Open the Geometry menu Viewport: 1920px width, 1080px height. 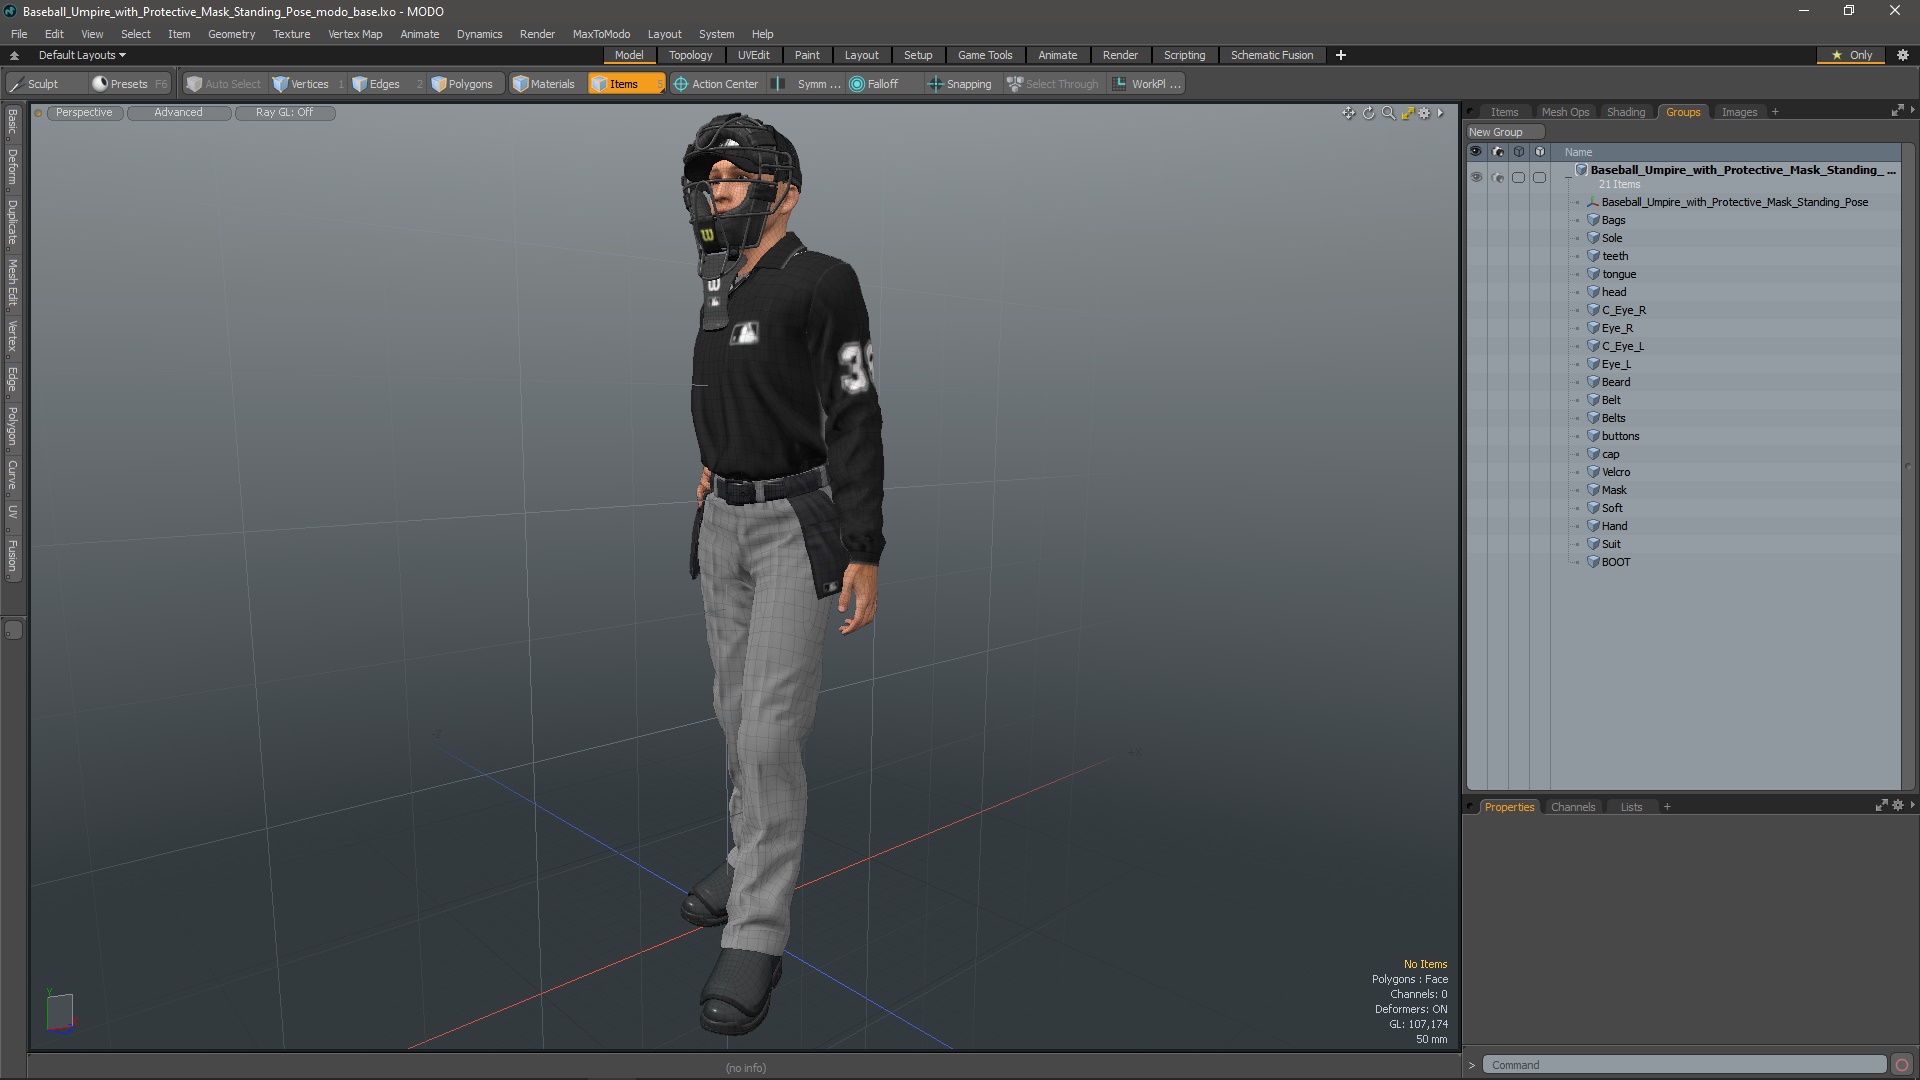(x=231, y=34)
